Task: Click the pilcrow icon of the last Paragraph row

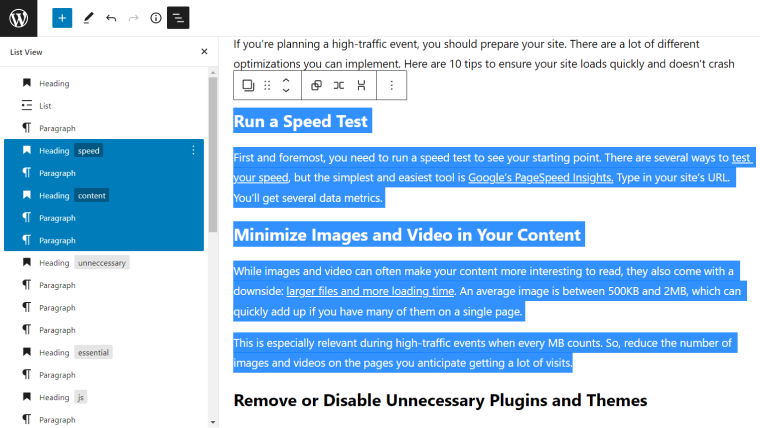Action: (27, 419)
